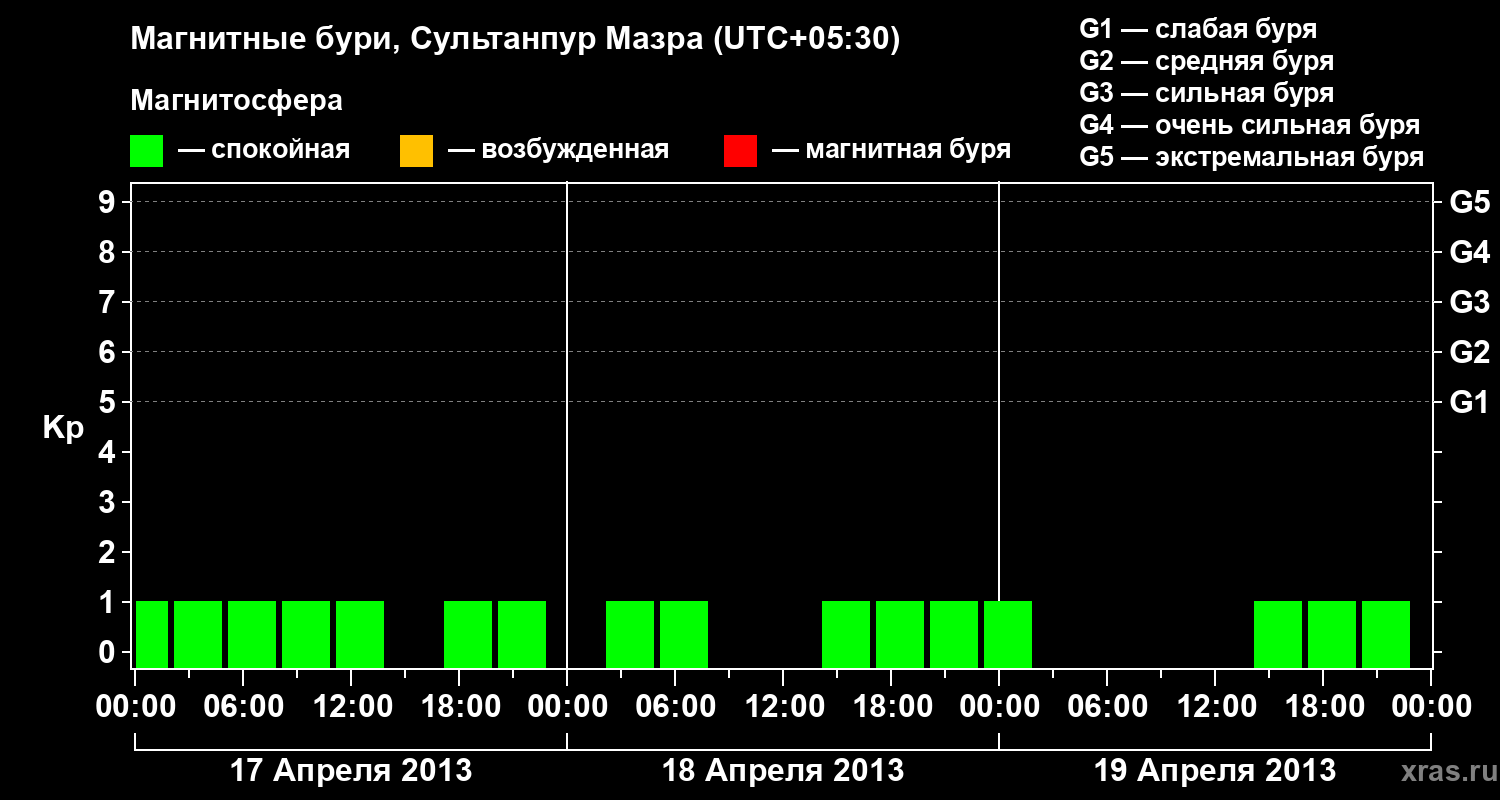Image resolution: width=1500 pixels, height=800 pixels.
Task: Click the G1 — слабая буря legend line
Action: tap(1198, 29)
